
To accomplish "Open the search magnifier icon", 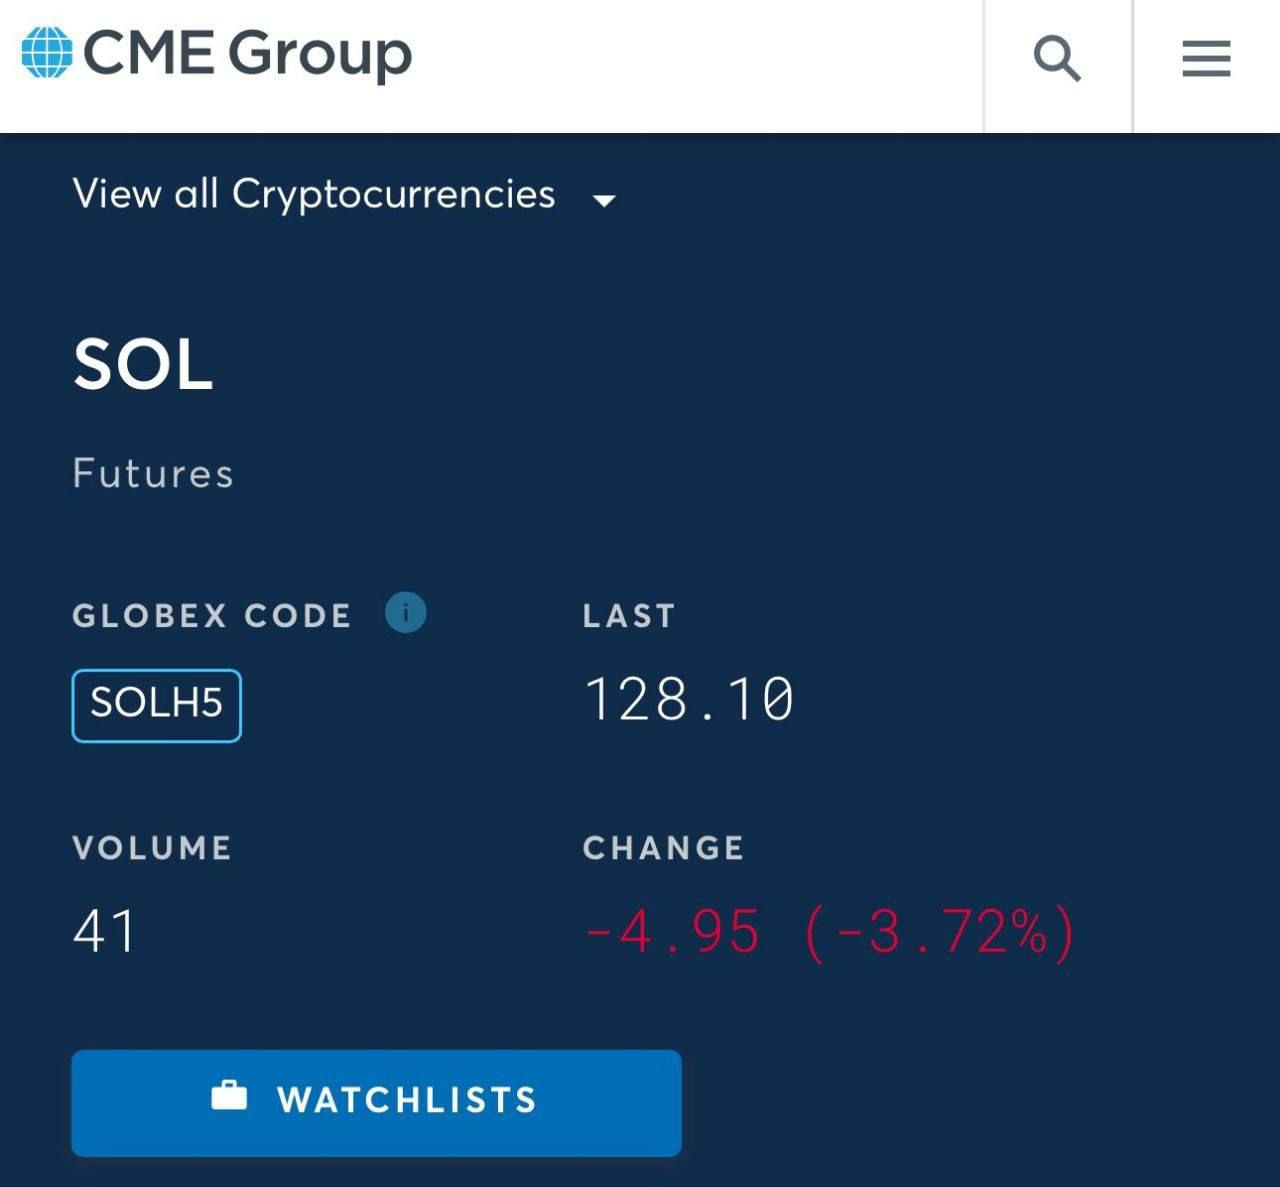I will (x=1057, y=58).
